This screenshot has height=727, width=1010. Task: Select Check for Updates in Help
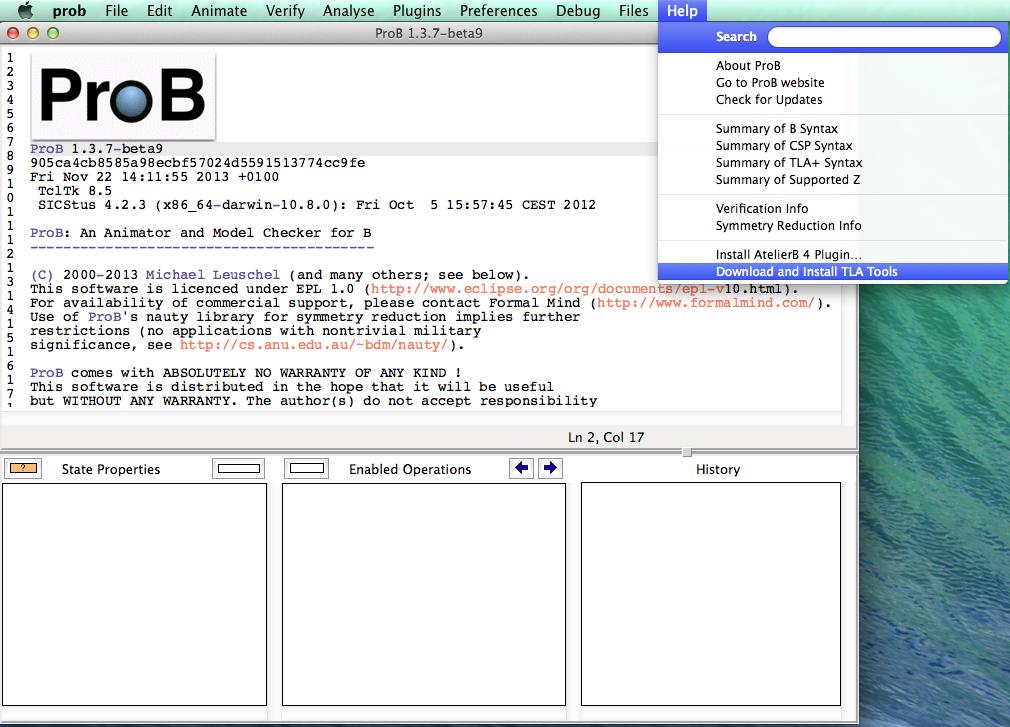(769, 100)
